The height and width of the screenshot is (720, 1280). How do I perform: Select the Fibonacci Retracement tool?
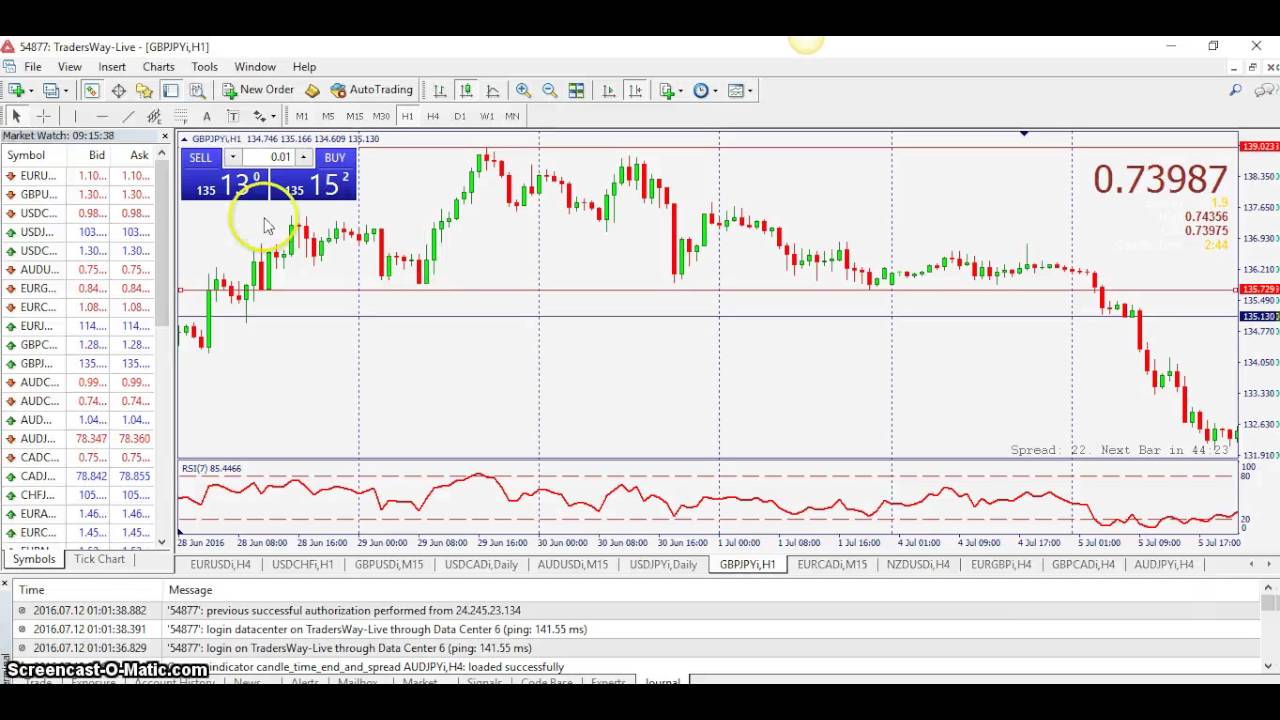pyautogui.click(x=180, y=116)
